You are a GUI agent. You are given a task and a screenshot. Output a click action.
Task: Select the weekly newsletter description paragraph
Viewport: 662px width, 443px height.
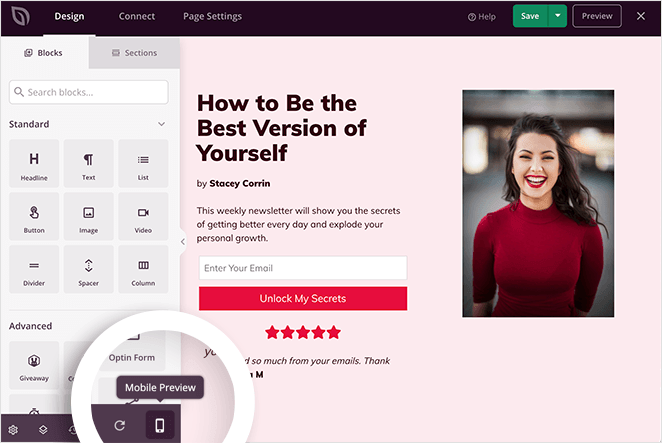click(x=298, y=224)
